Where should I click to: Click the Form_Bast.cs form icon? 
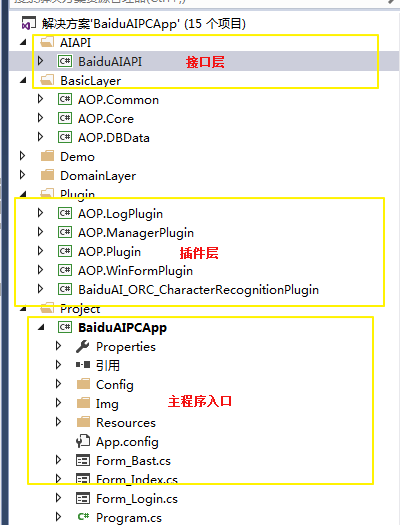83,461
